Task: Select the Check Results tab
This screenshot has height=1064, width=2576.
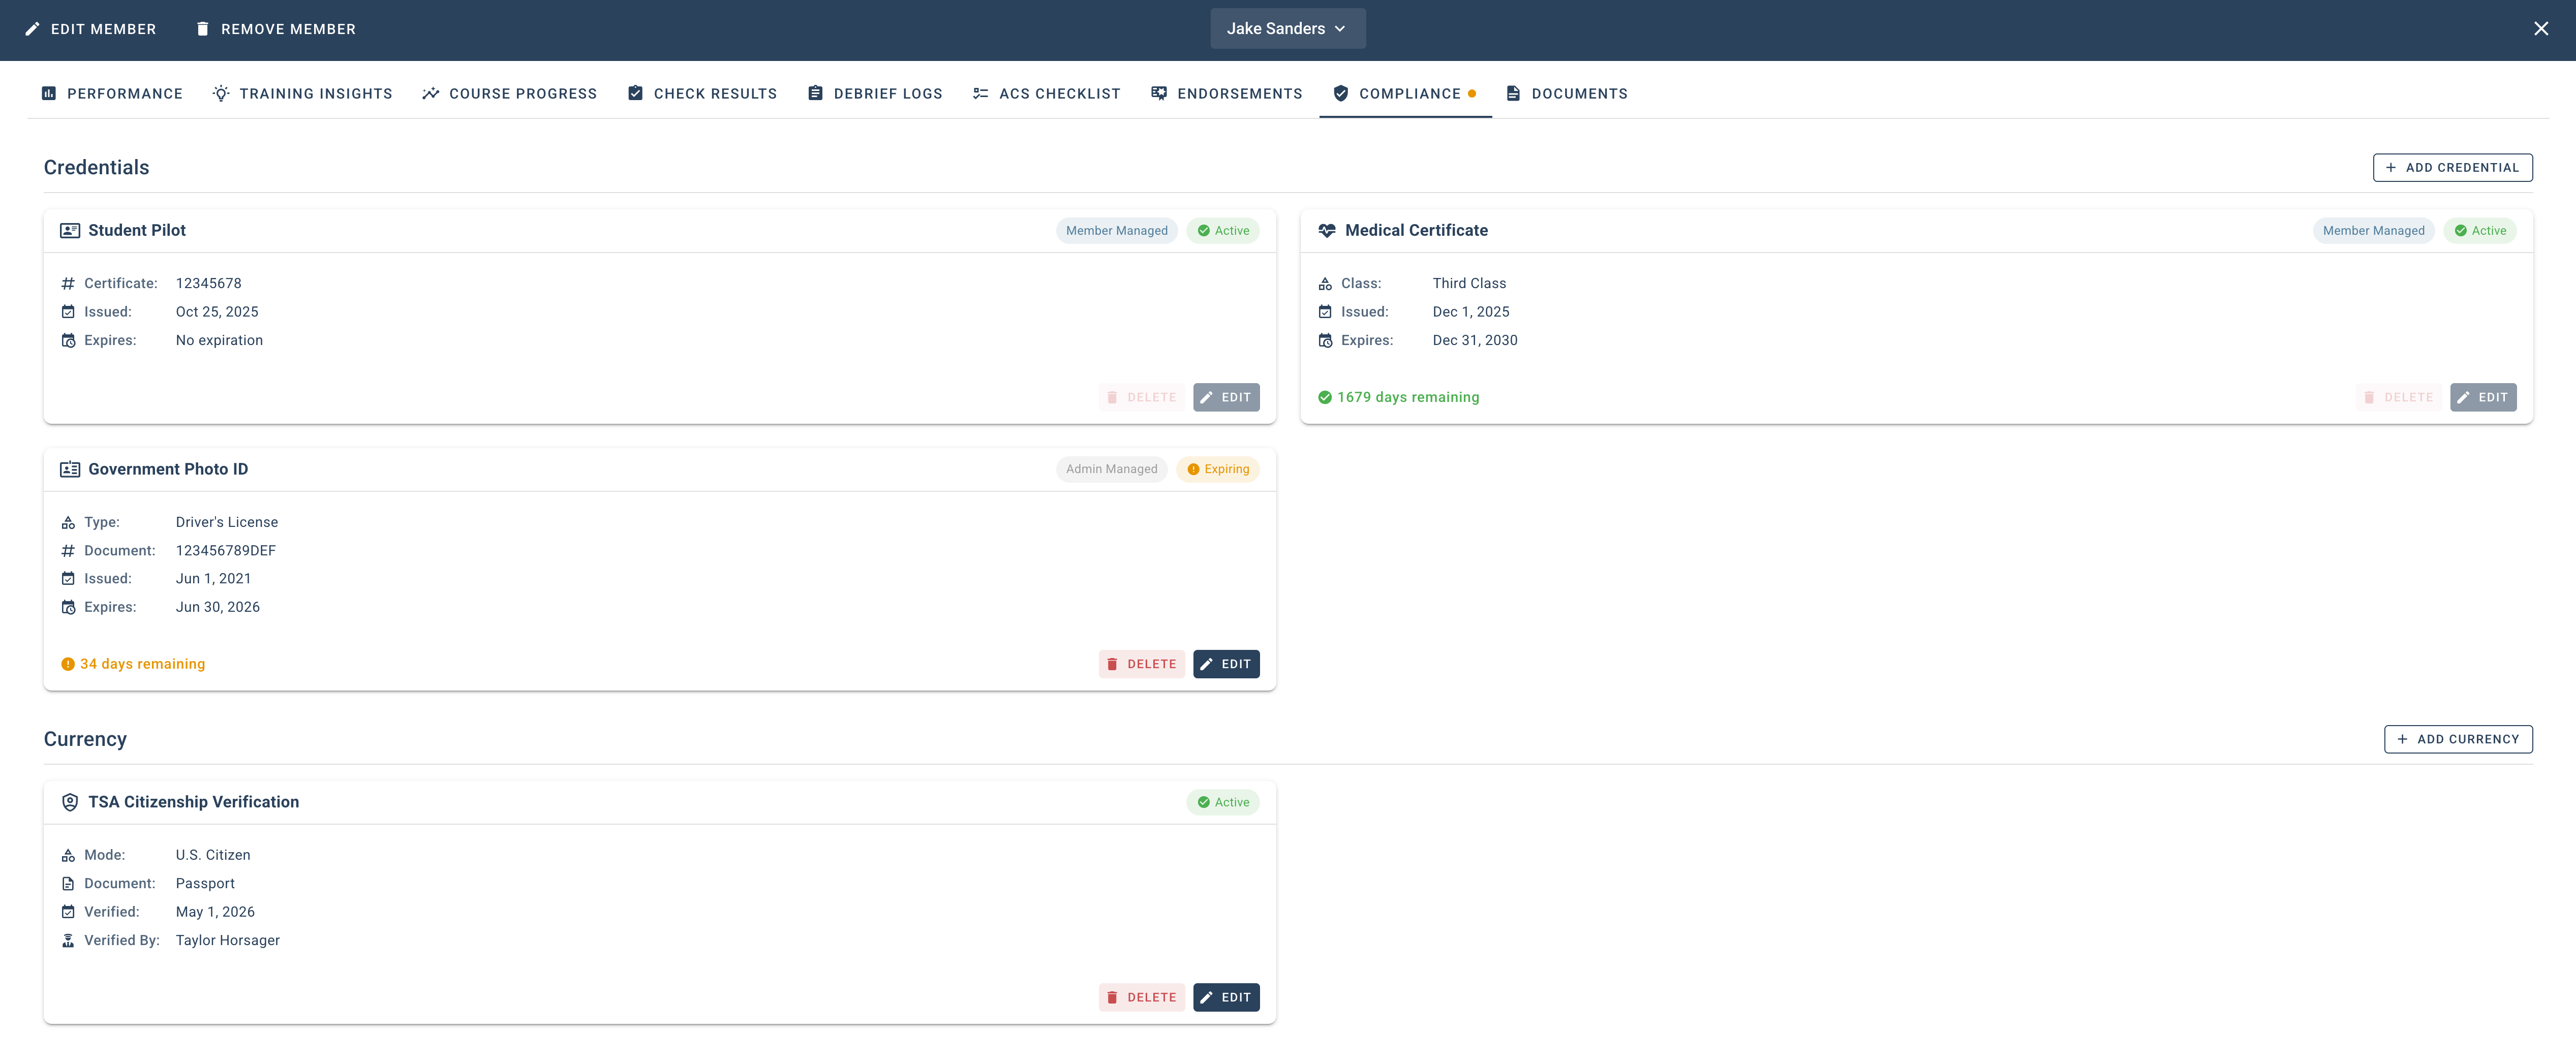Action: coord(702,94)
